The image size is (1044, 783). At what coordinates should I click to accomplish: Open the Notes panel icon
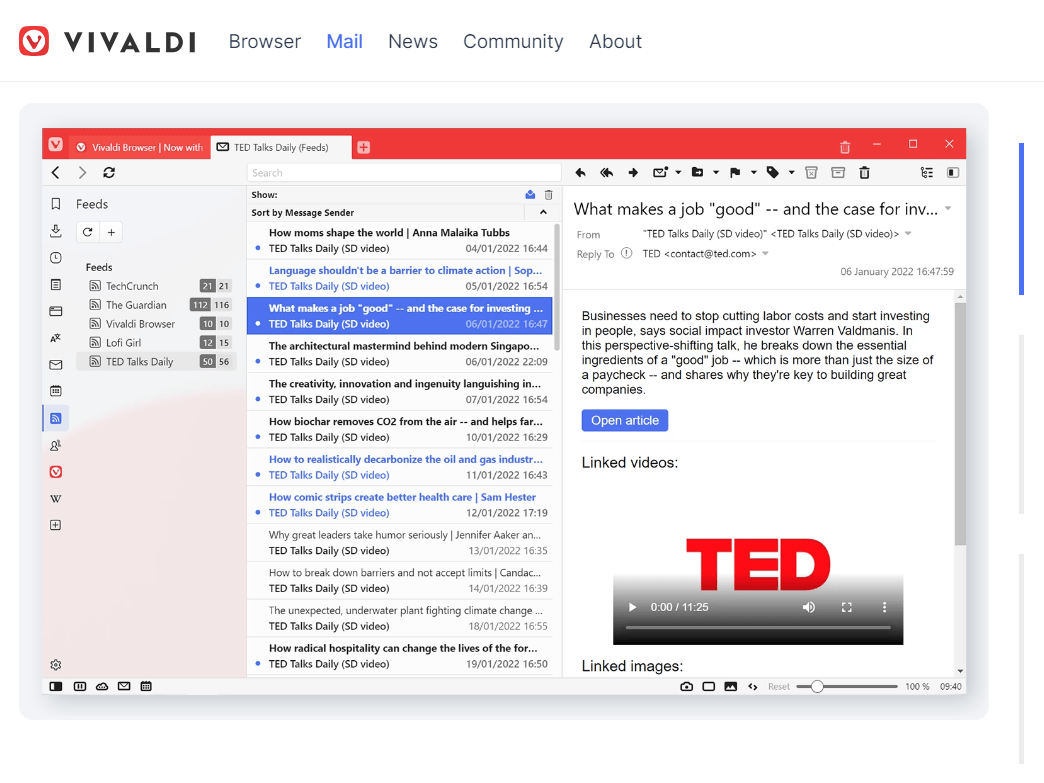click(56, 284)
